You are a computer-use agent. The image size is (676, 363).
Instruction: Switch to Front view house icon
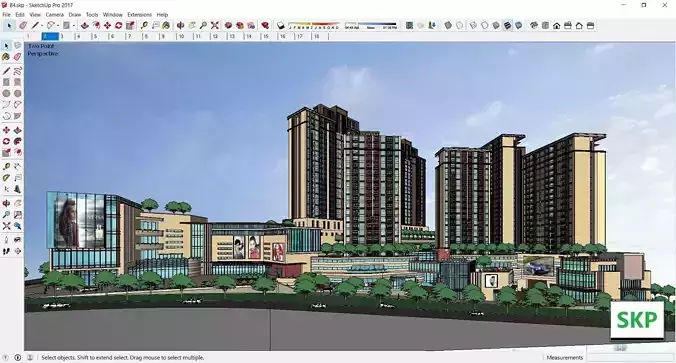pyautogui.click(x=557, y=25)
